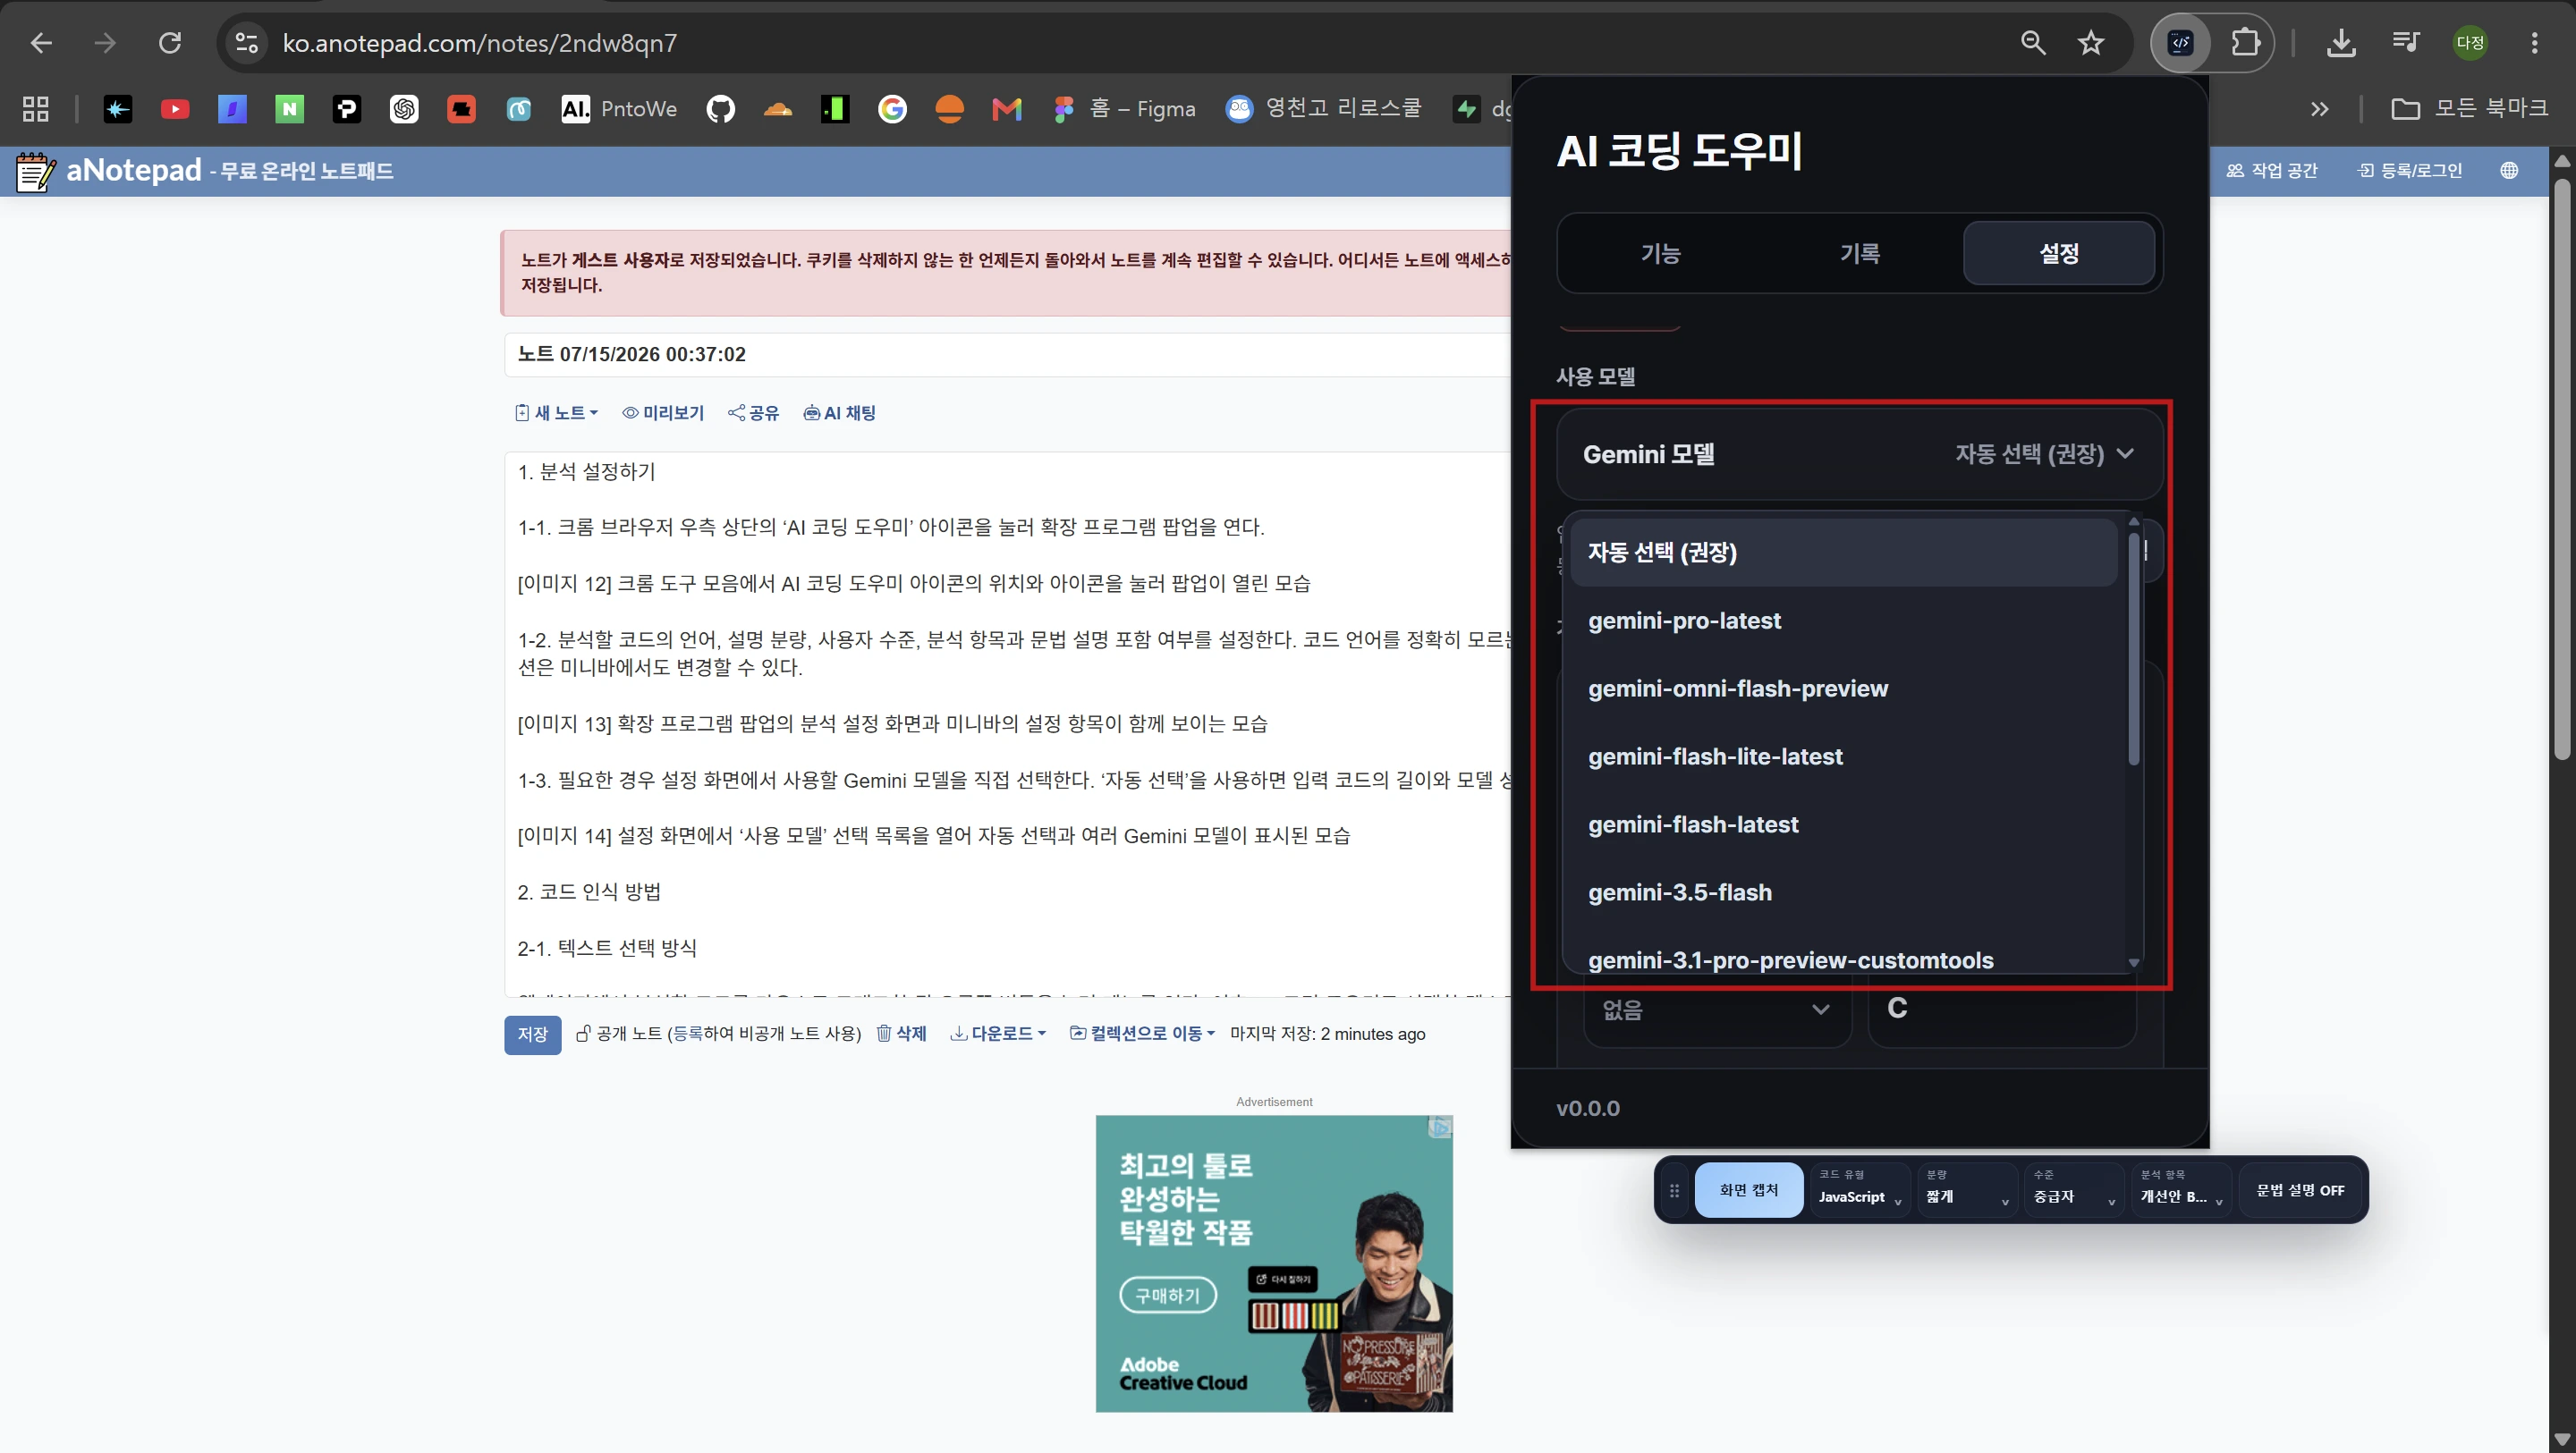Open the media control icon in toolbar
Screen dimensions: 2576x1453
coord(2405,43)
